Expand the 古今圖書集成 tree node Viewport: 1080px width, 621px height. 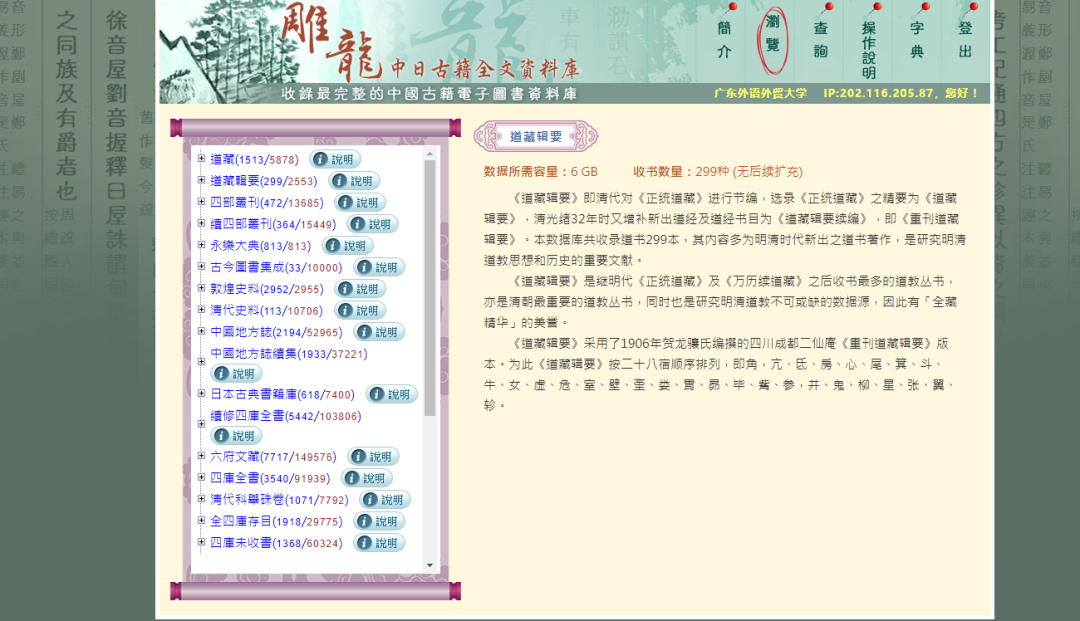pyautogui.click(x=201, y=267)
